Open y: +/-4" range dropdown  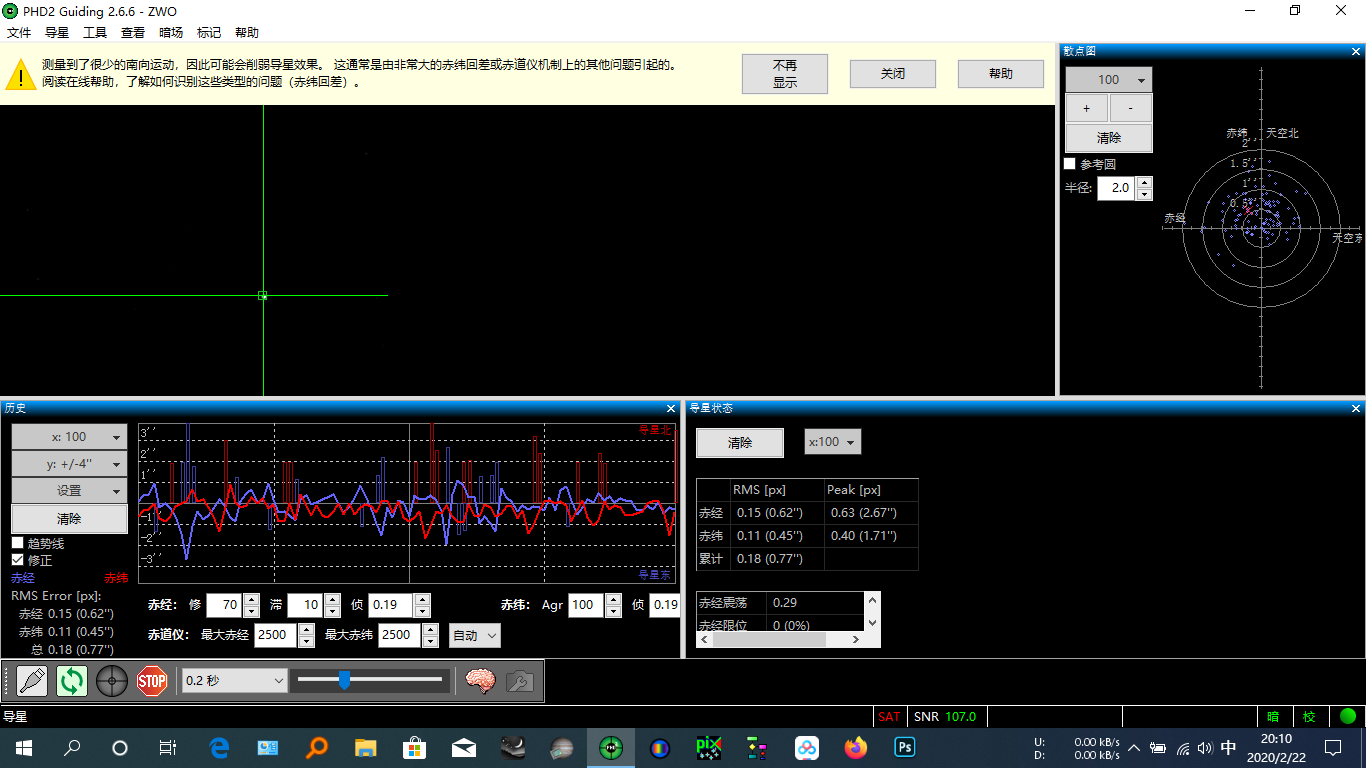click(x=69, y=464)
